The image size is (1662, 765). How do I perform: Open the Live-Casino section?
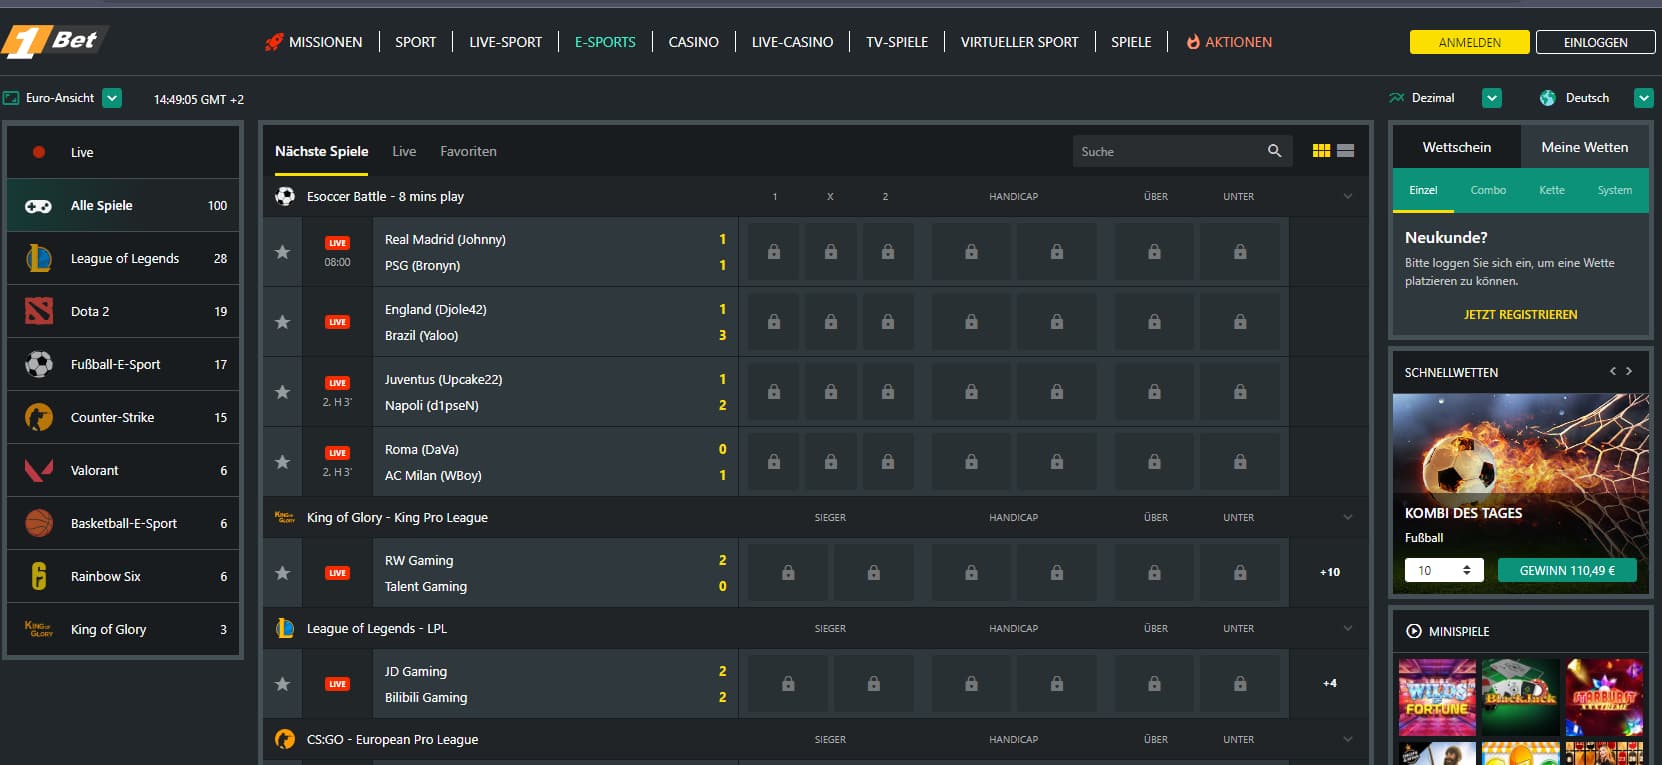click(x=792, y=42)
